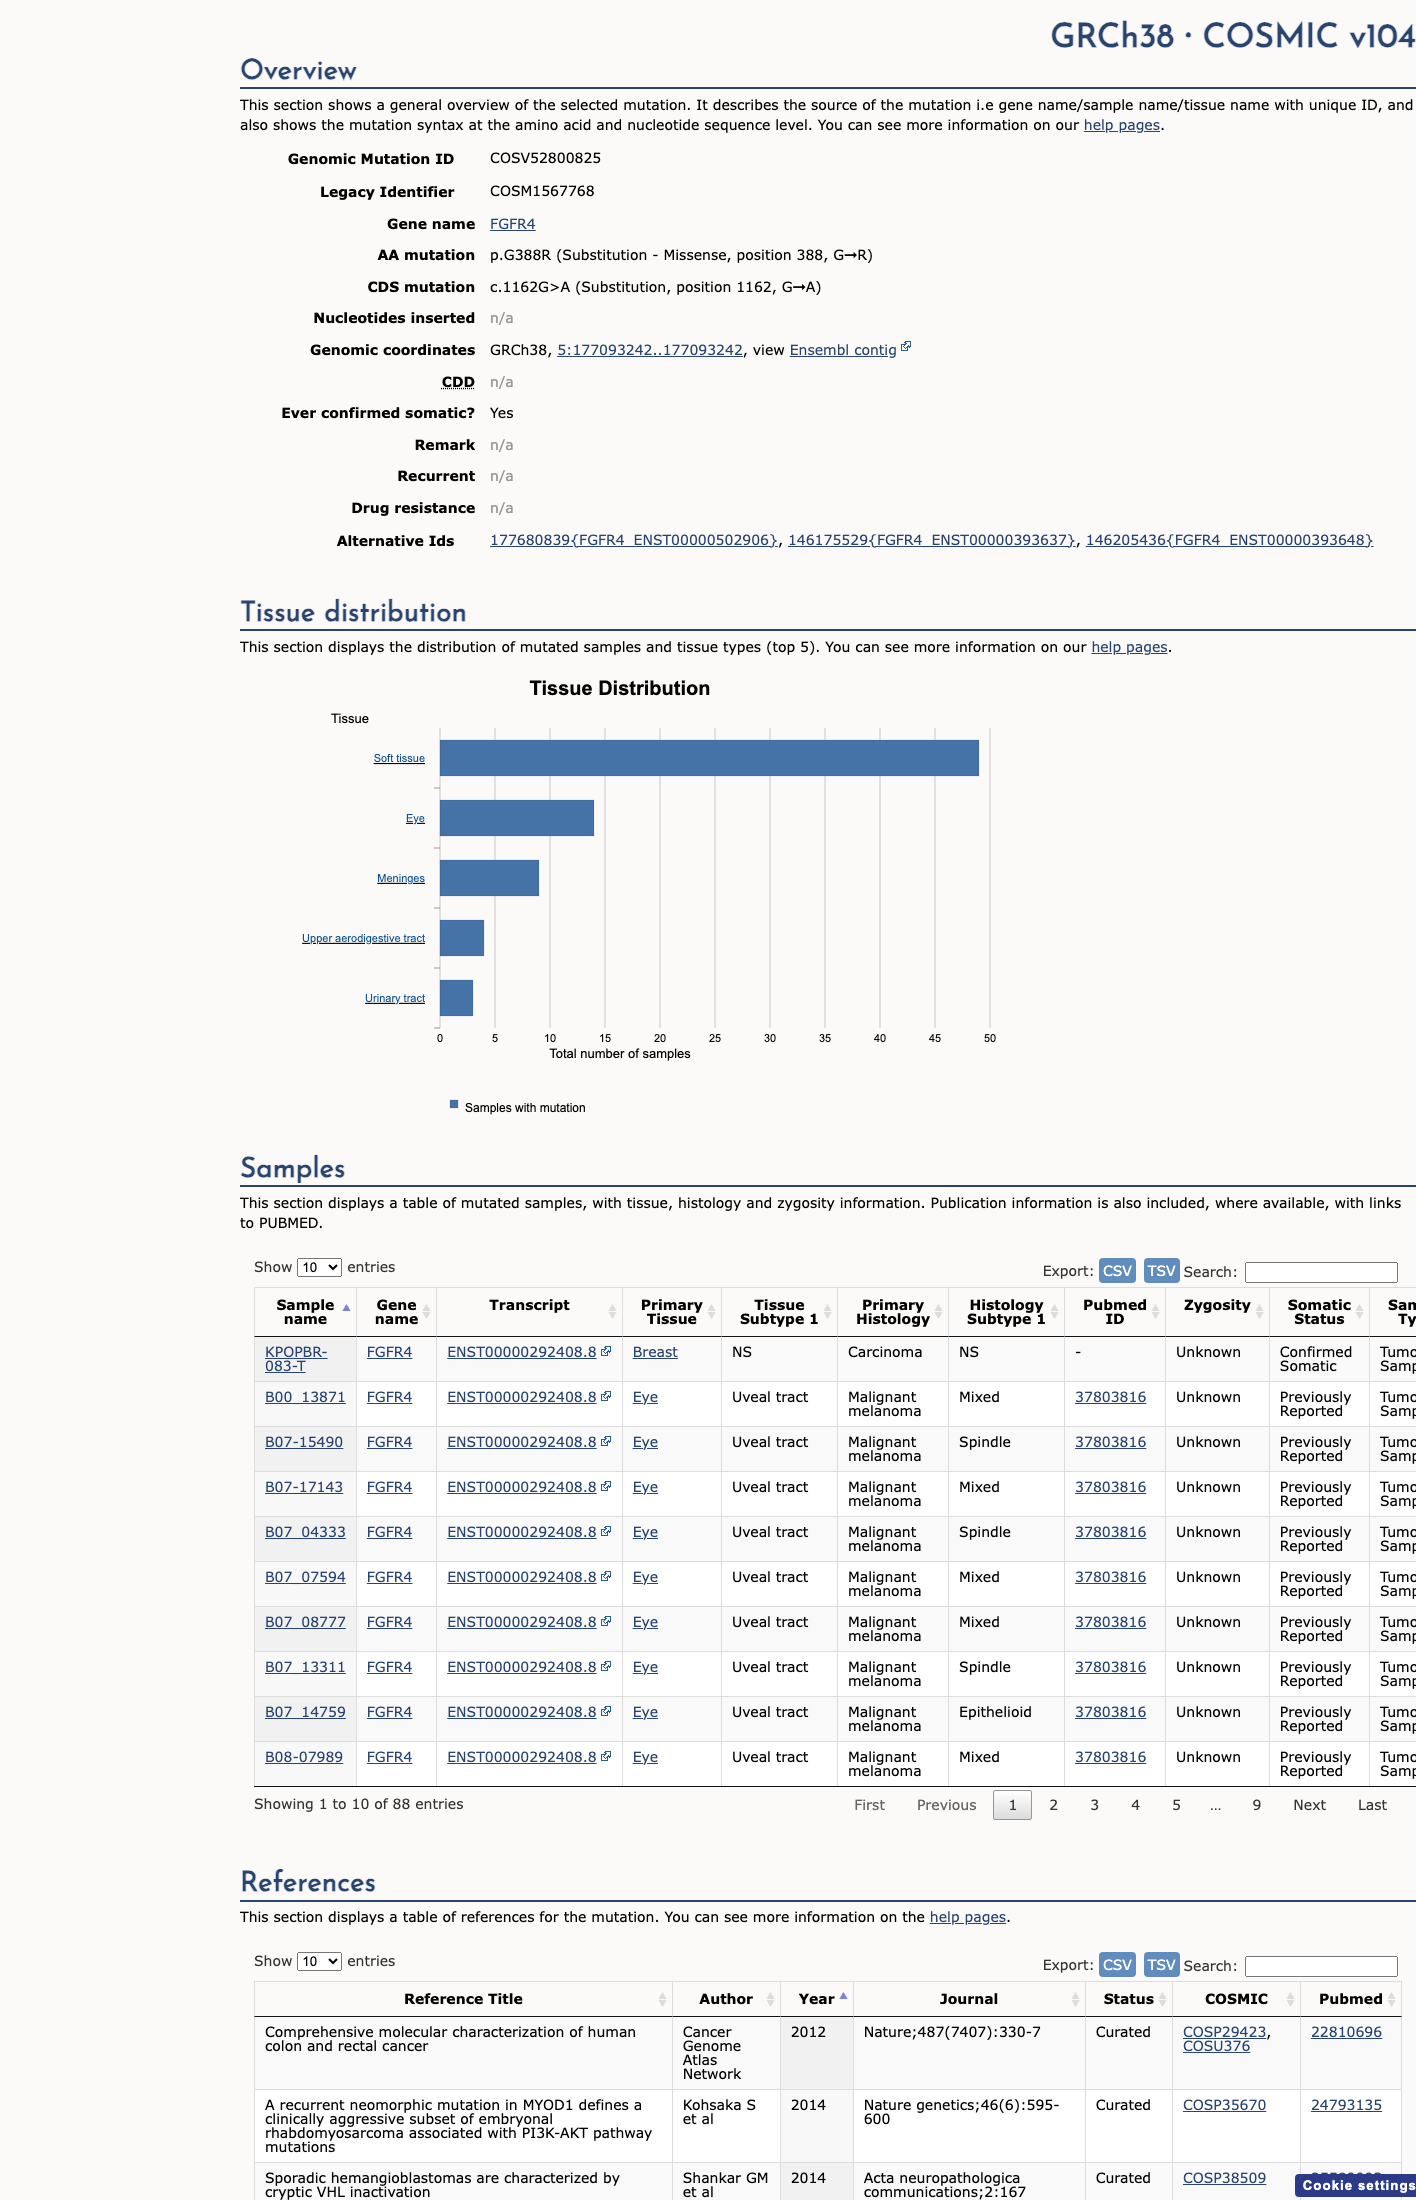Image resolution: width=1416 pixels, height=2200 pixels.
Task: Click the Soft tissue bar in the chart
Action: (709, 758)
